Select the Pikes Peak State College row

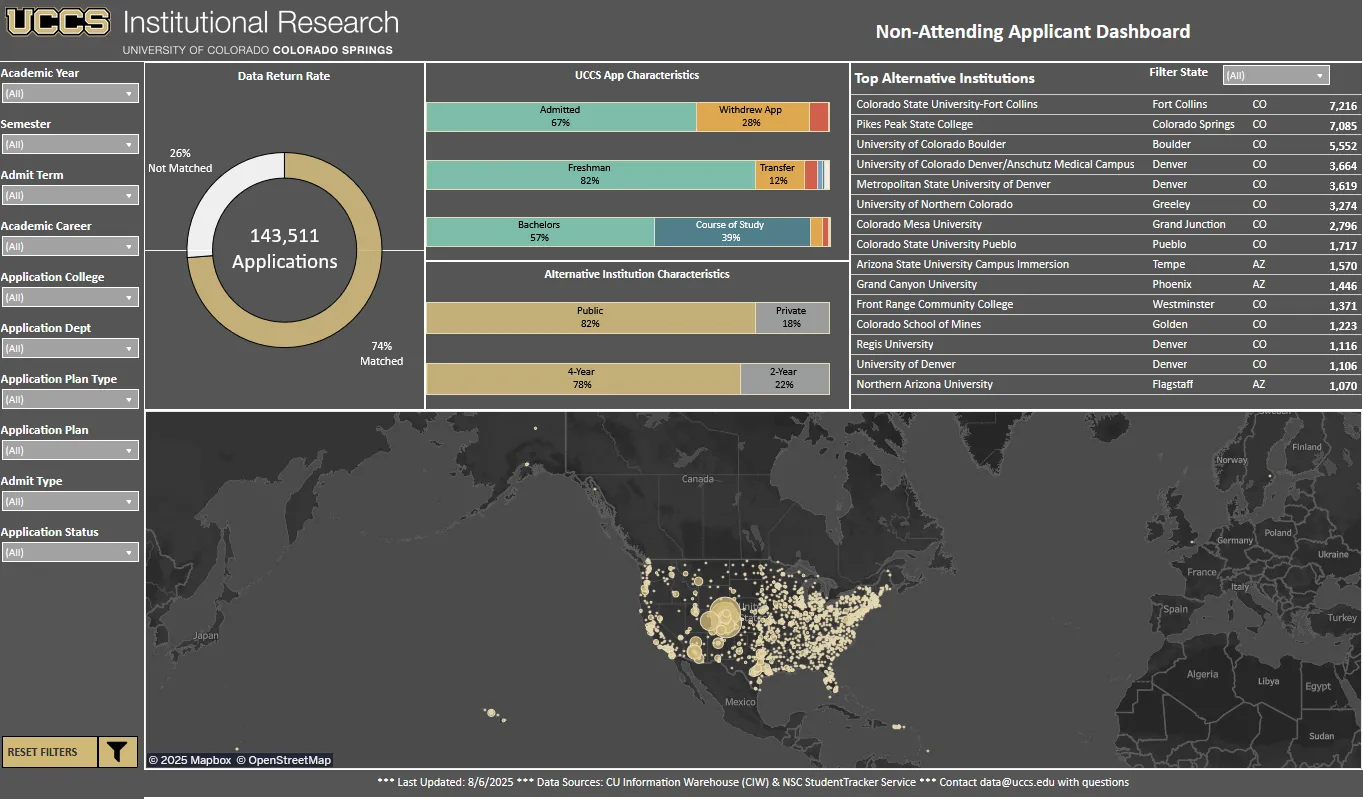(x=1106, y=125)
